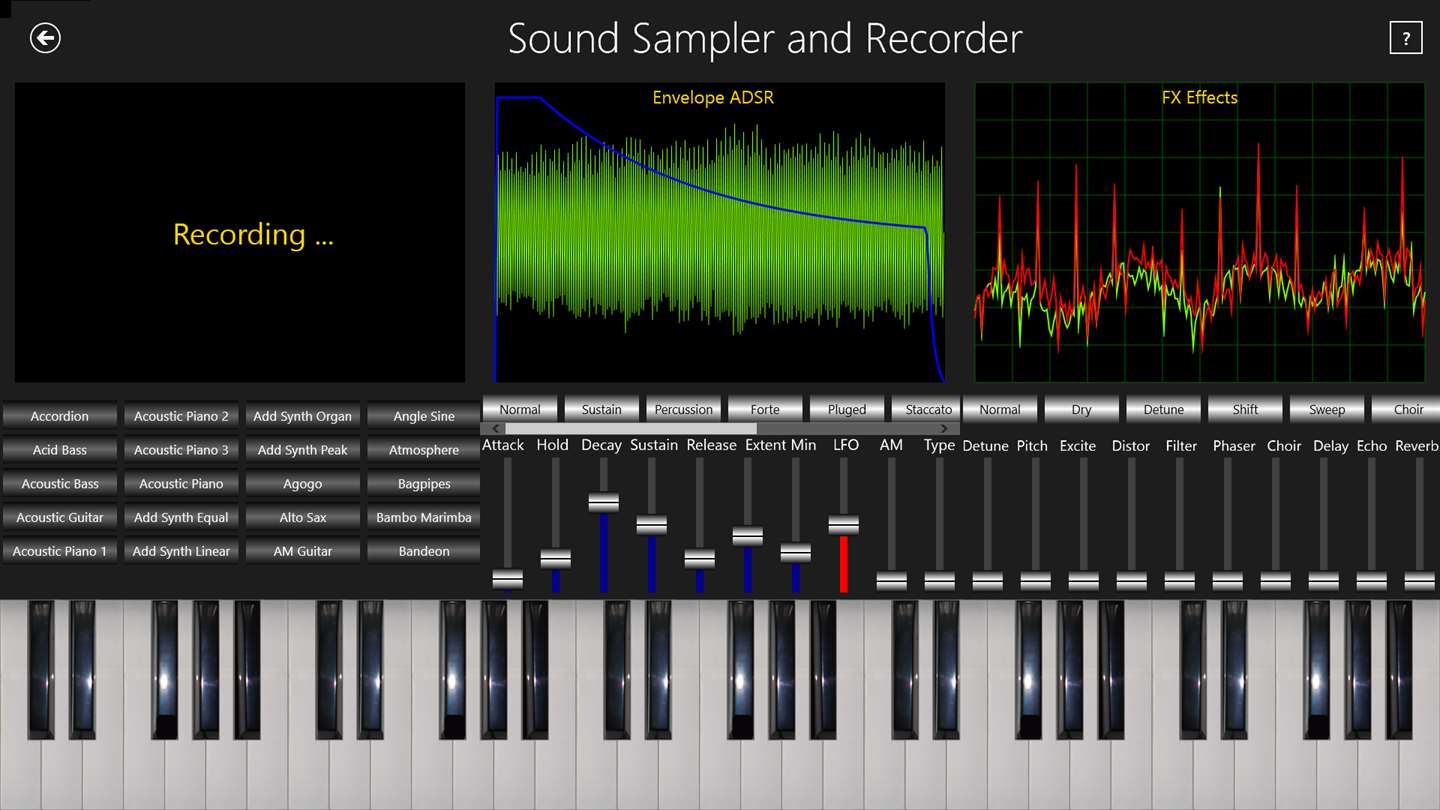Pick the Agogo instrument
The image size is (1440, 810).
point(302,484)
